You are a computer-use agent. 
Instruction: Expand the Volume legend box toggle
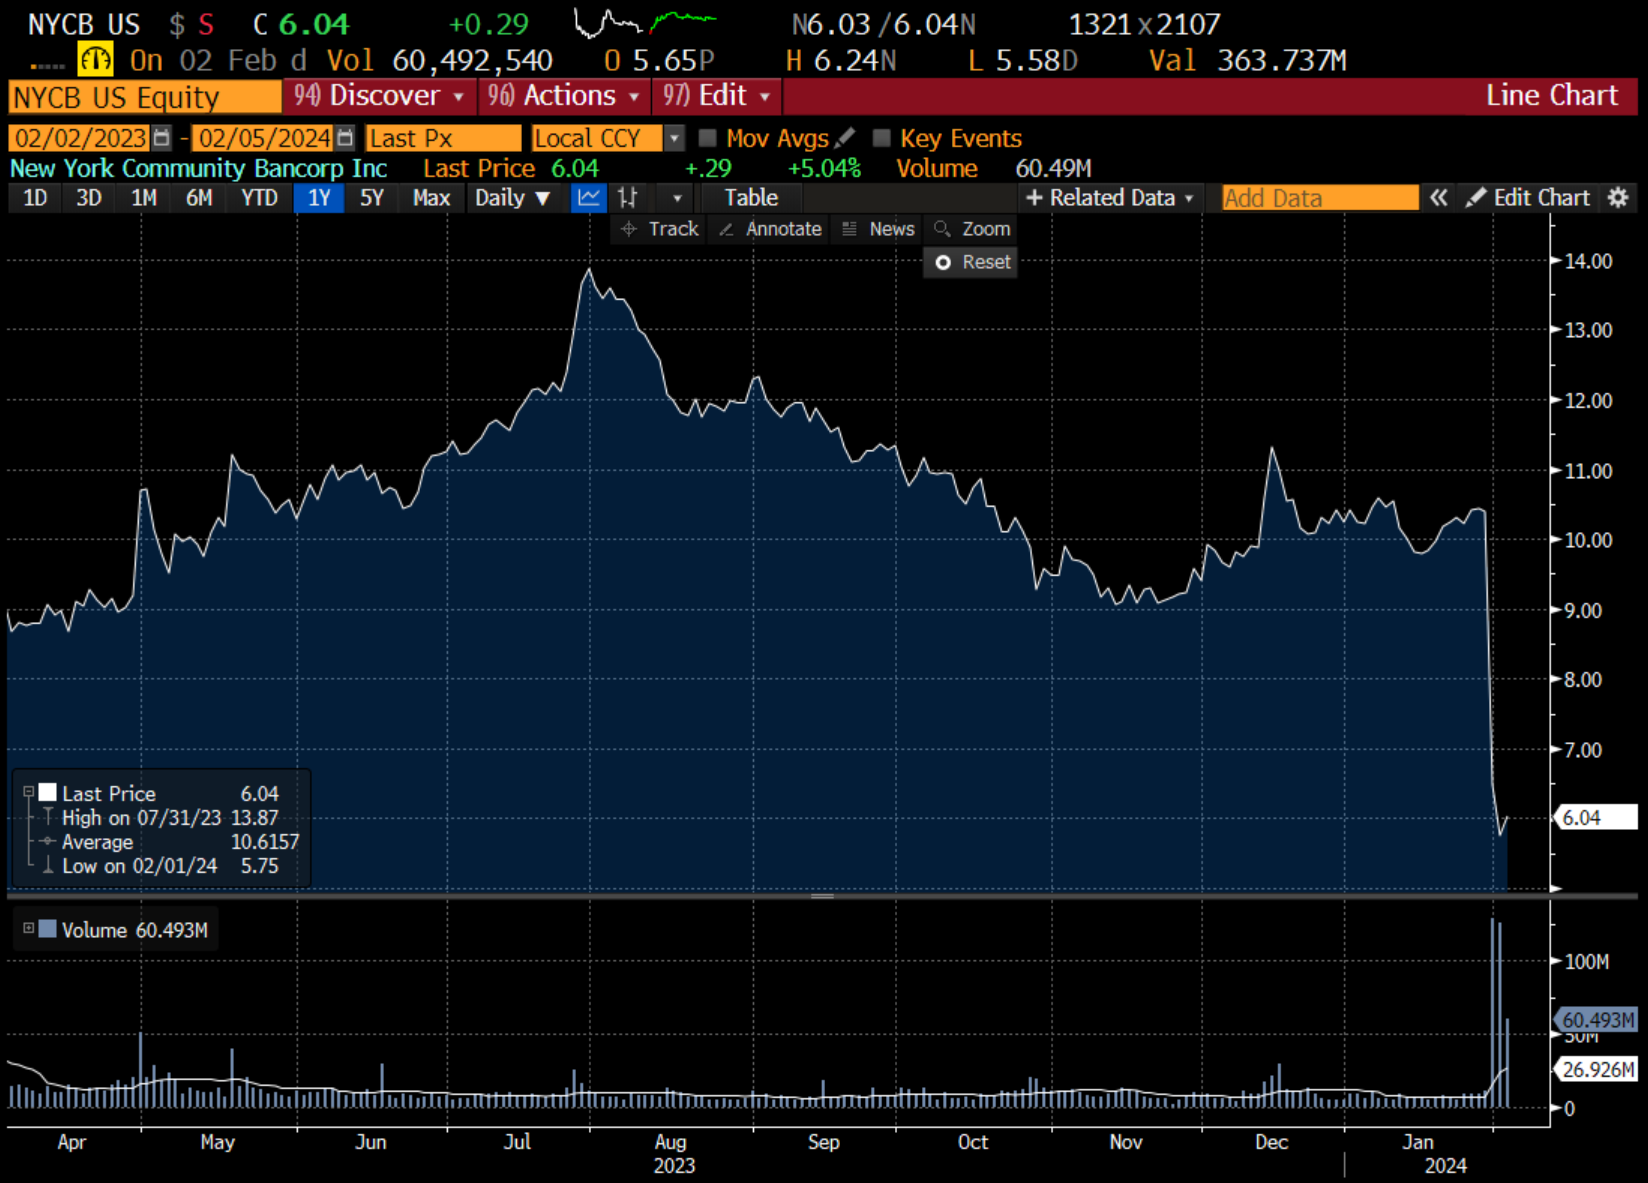coord(29,928)
